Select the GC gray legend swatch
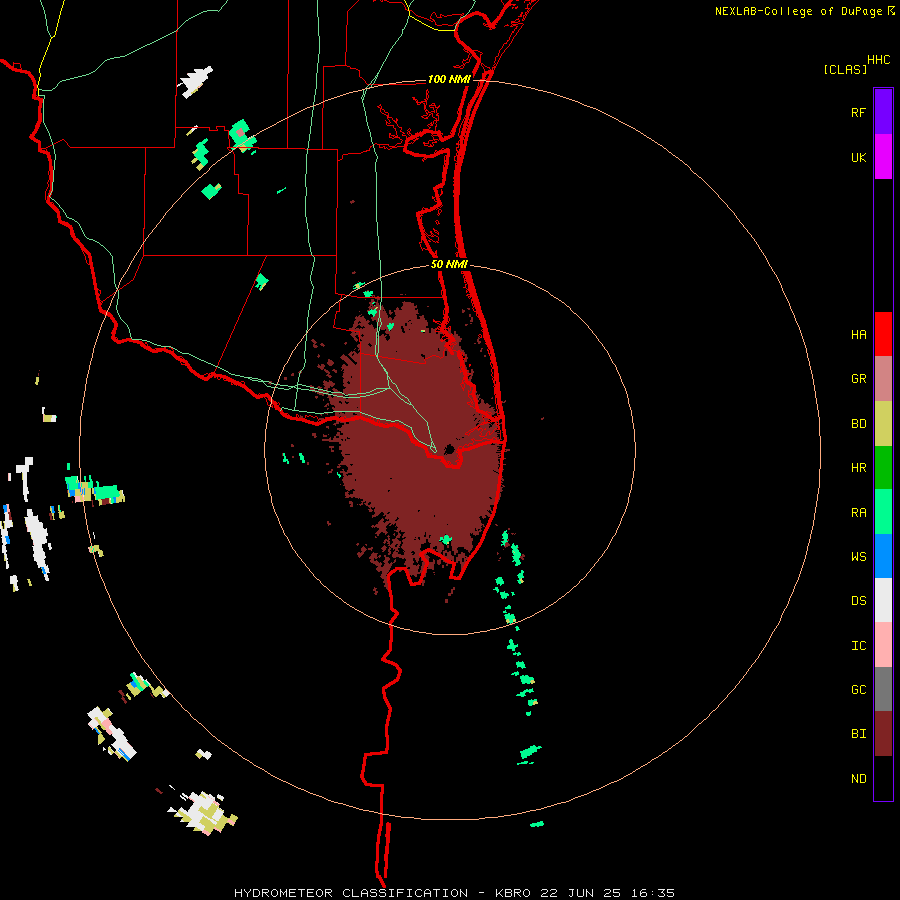 [x=883, y=689]
